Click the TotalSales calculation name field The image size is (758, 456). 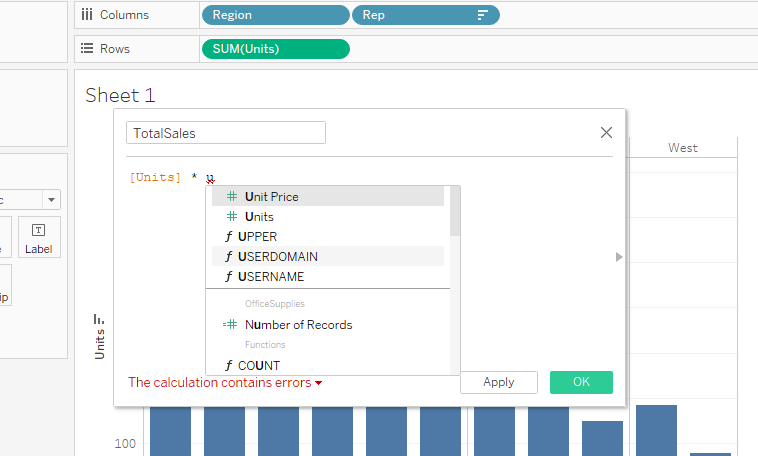coord(226,133)
